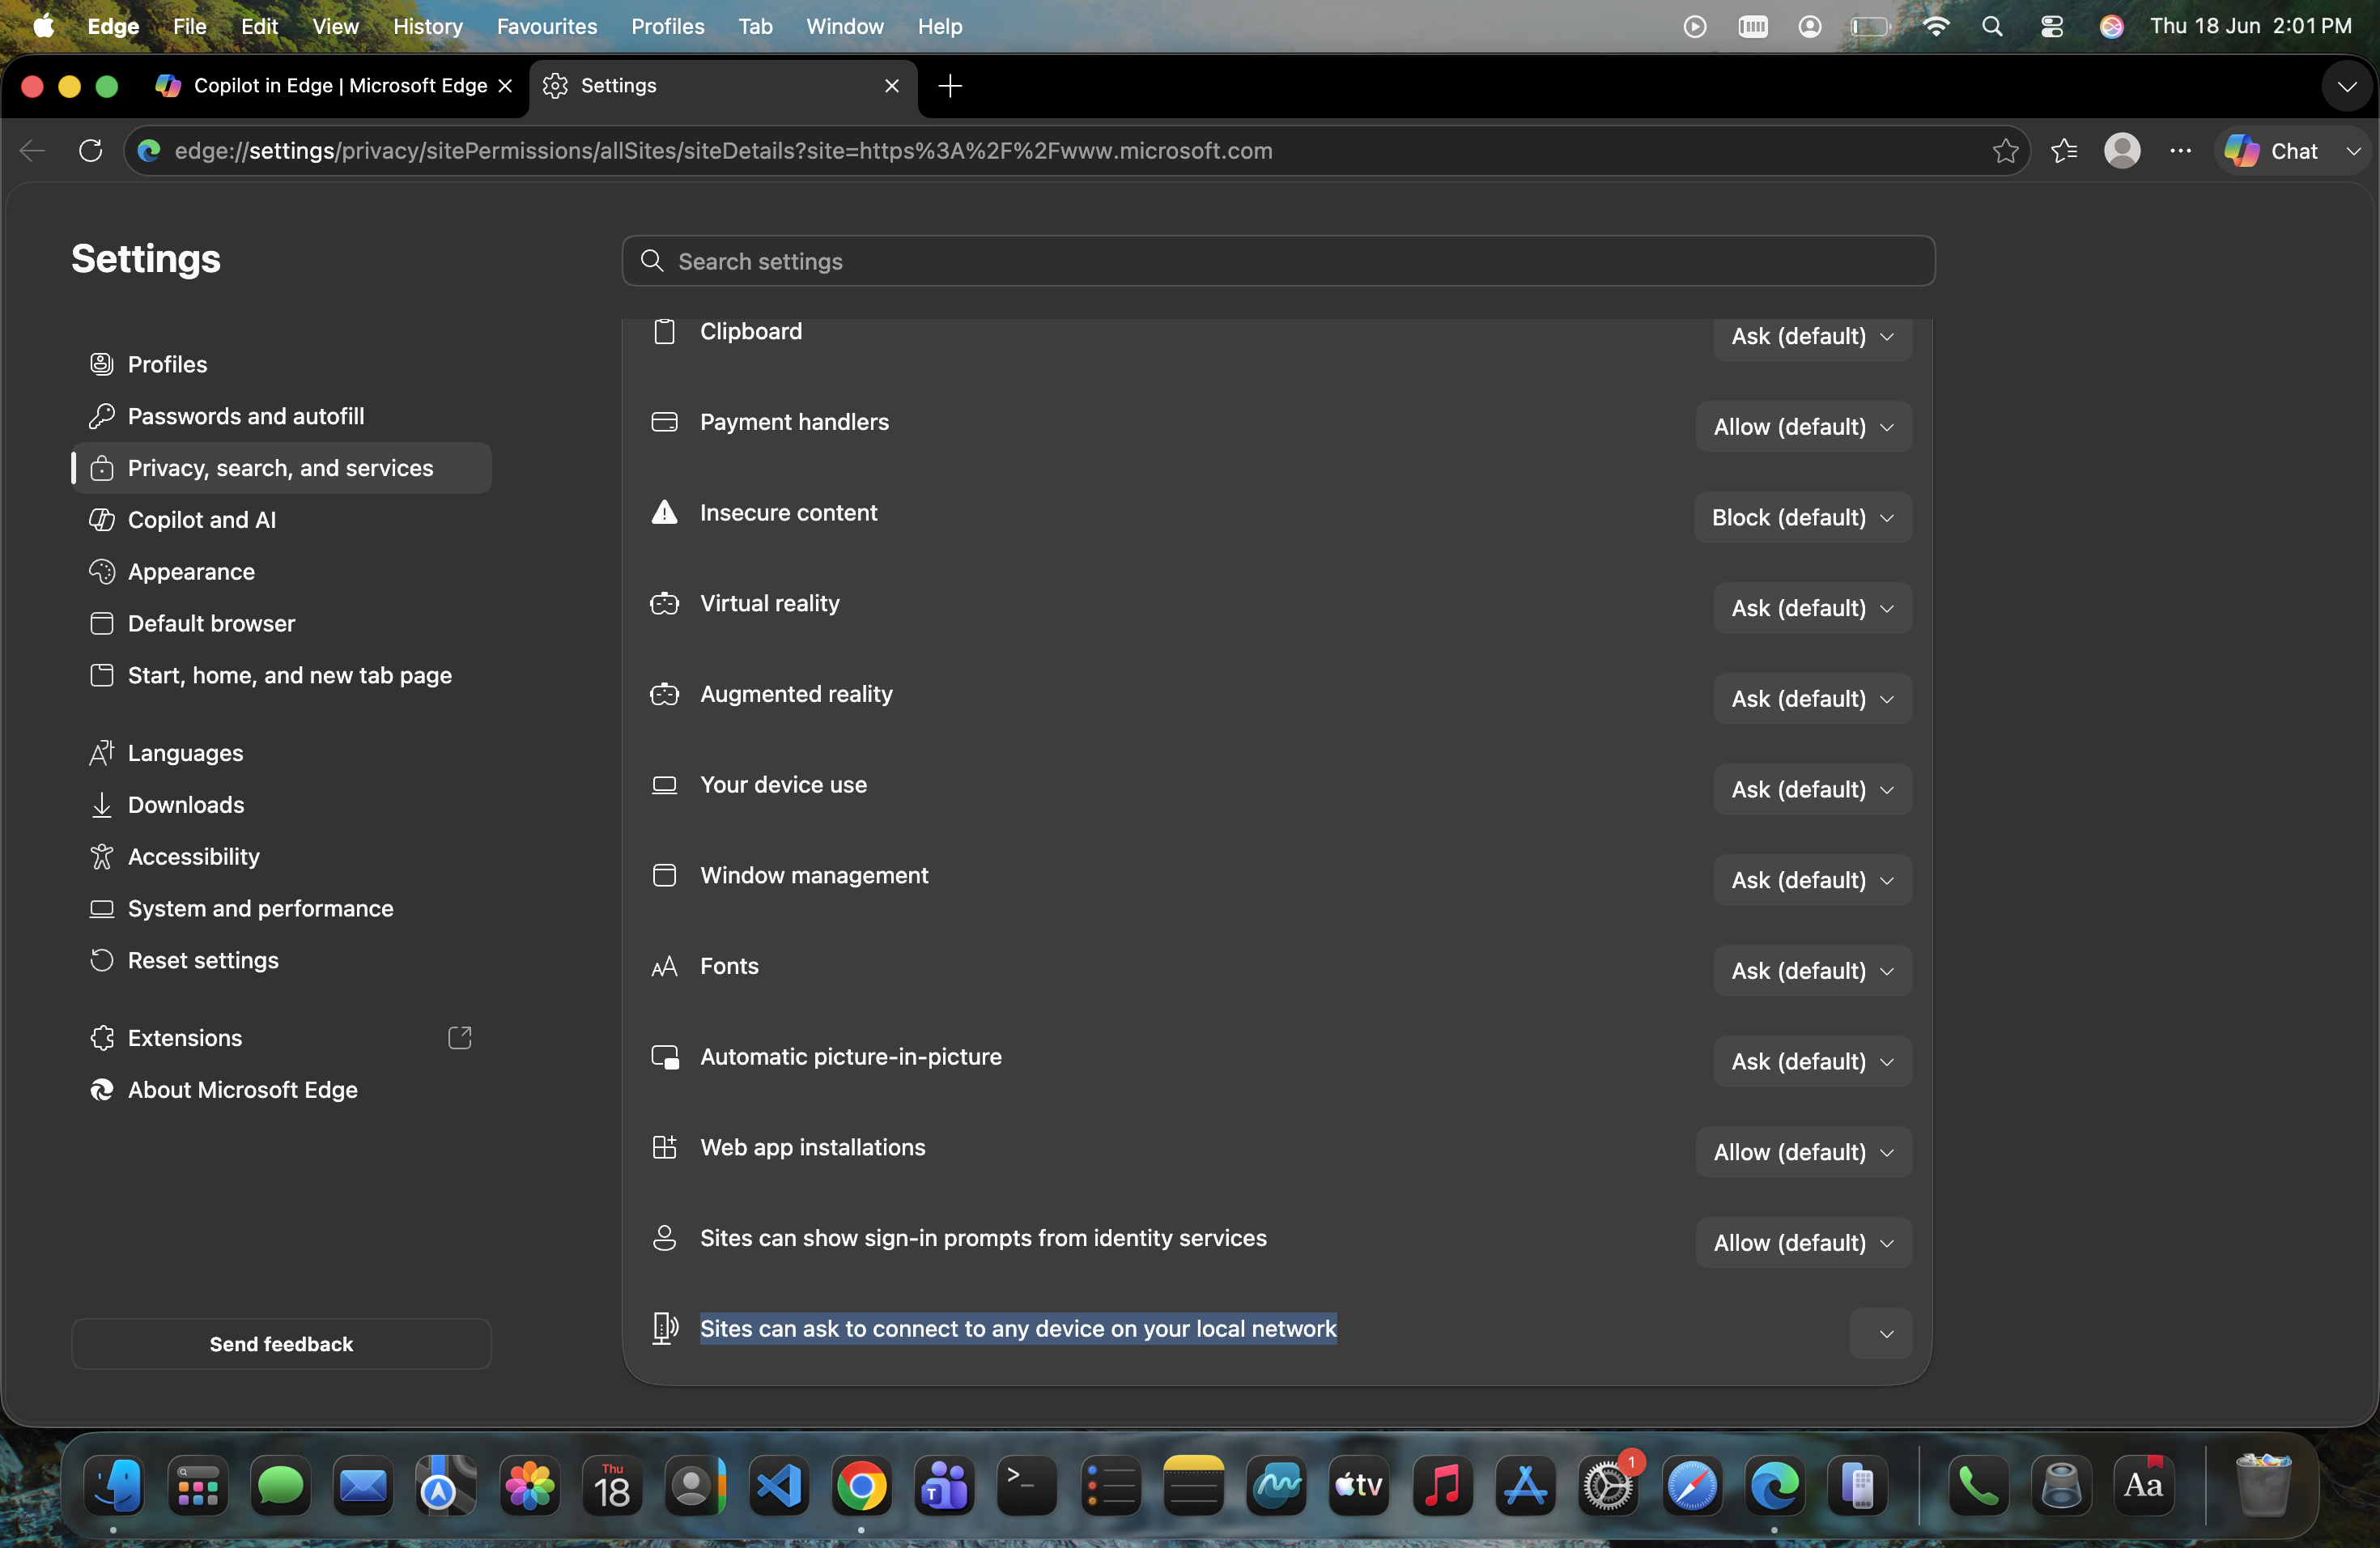Viewport: 2380px width, 1548px height.
Task: Open the Extensions external link icon
Action: [x=460, y=1038]
